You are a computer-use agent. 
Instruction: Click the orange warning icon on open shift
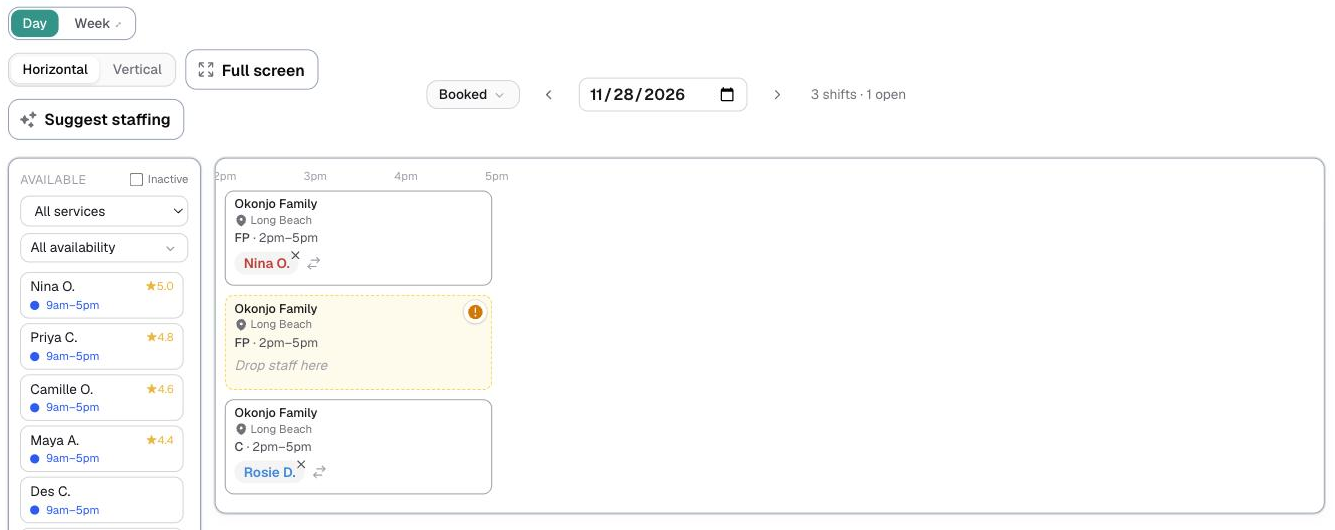point(475,313)
